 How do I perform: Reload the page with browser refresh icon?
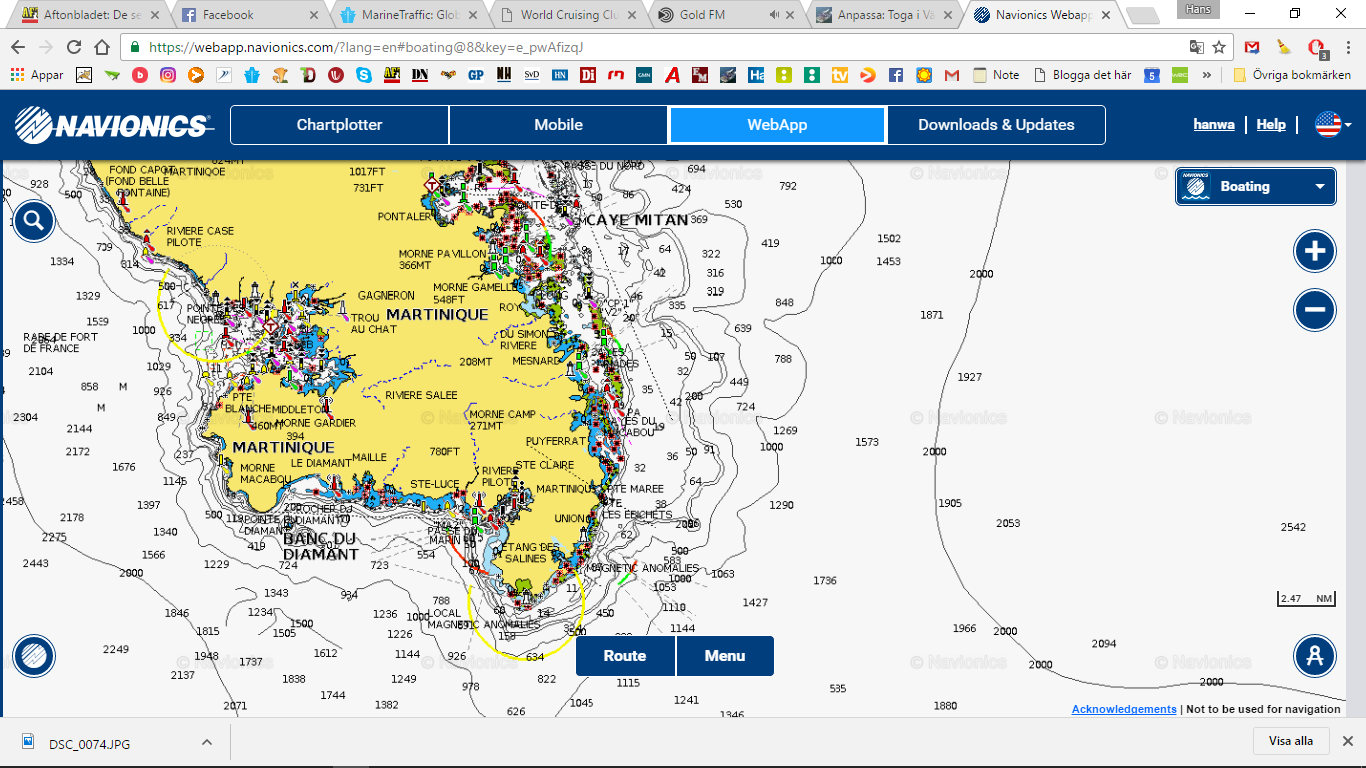click(x=74, y=47)
